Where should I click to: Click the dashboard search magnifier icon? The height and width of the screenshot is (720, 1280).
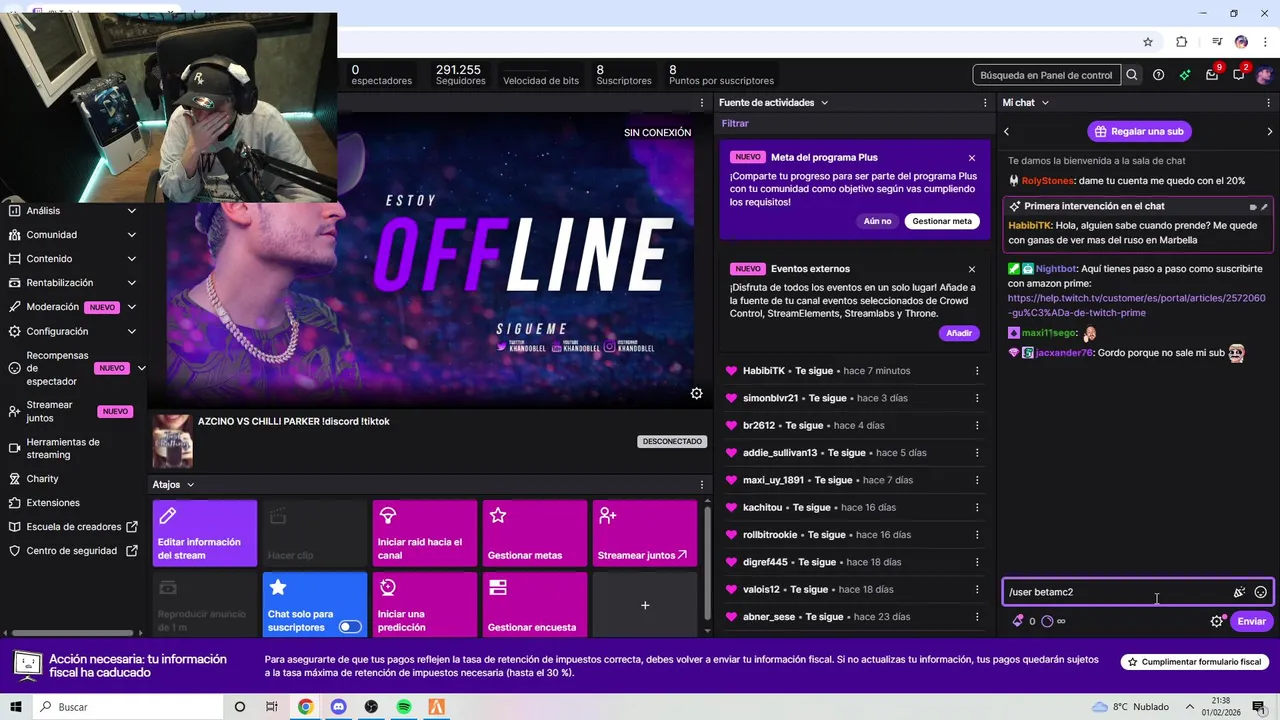click(1131, 75)
